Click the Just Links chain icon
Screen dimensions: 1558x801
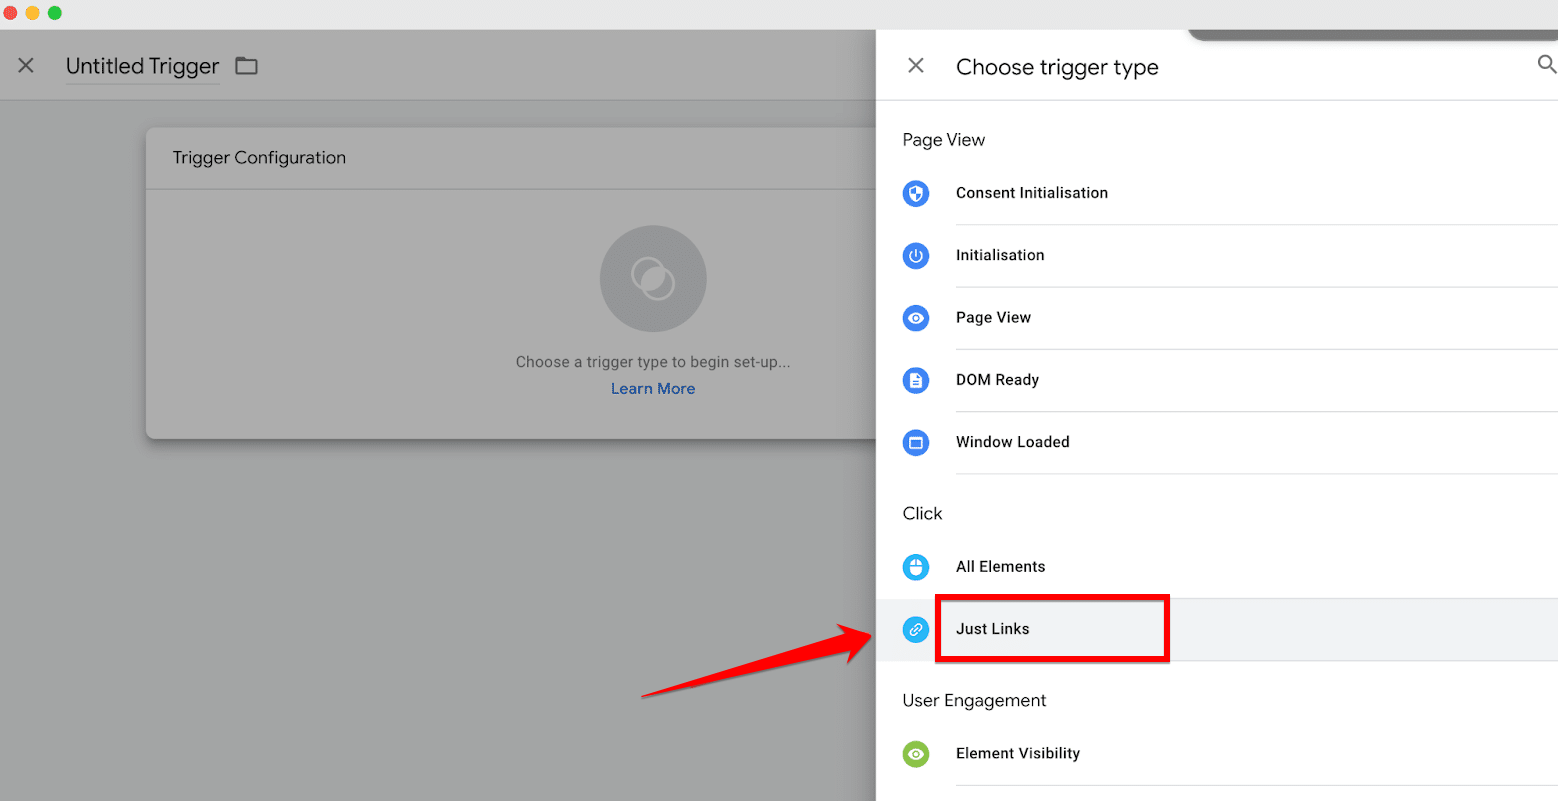tap(915, 629)
